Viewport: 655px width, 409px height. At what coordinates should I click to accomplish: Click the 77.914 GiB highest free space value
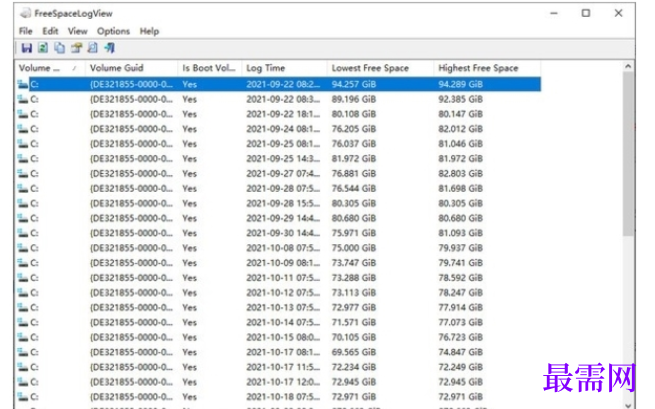point(460,307)
